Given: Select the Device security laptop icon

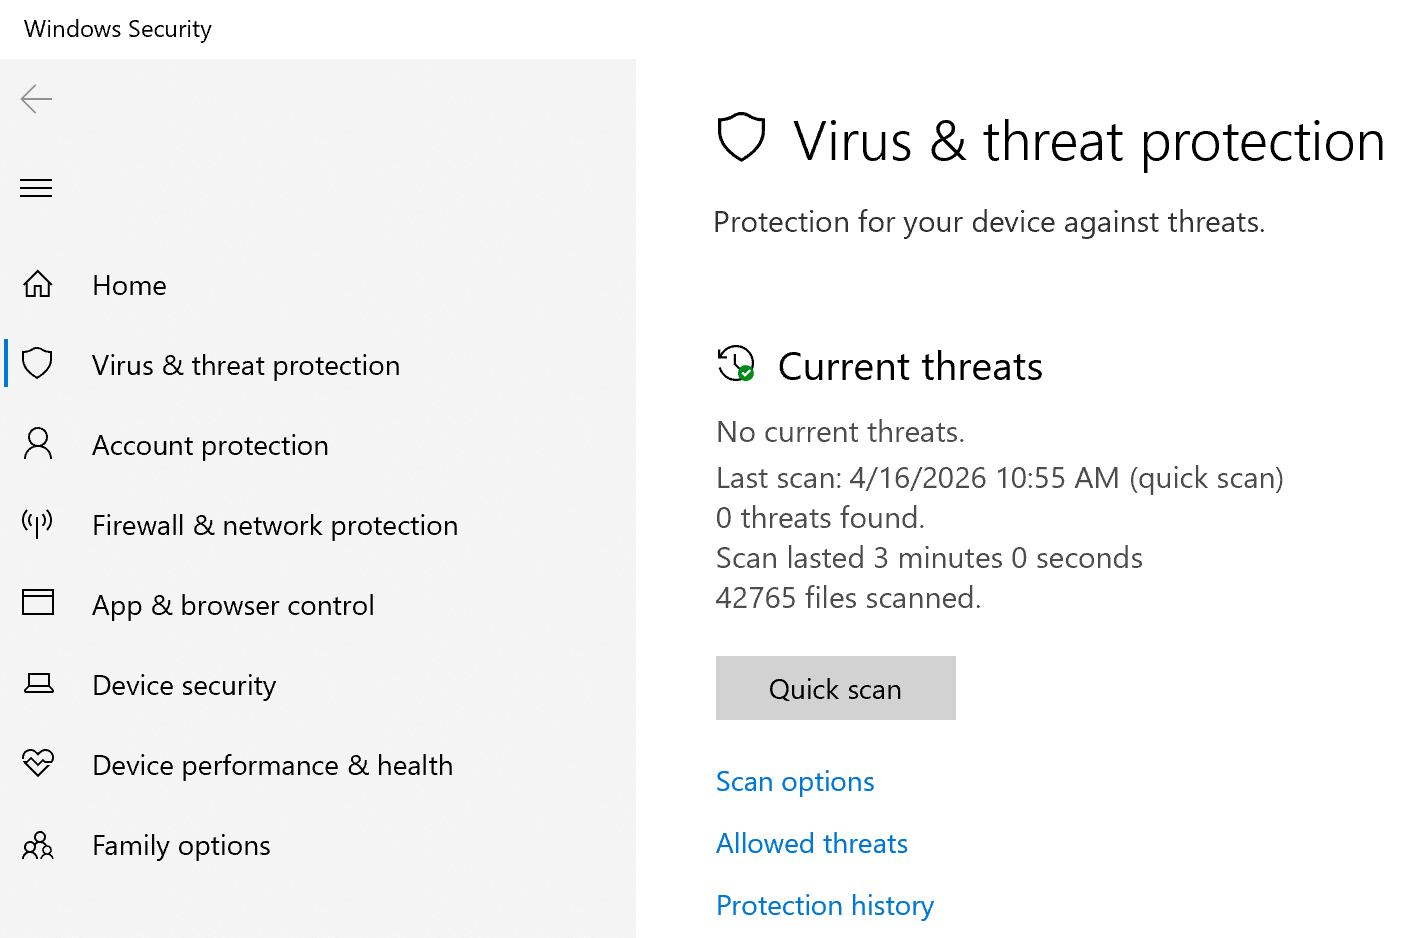Looking at the screenshot, I should pyautogui.click(x=38, y=684).
